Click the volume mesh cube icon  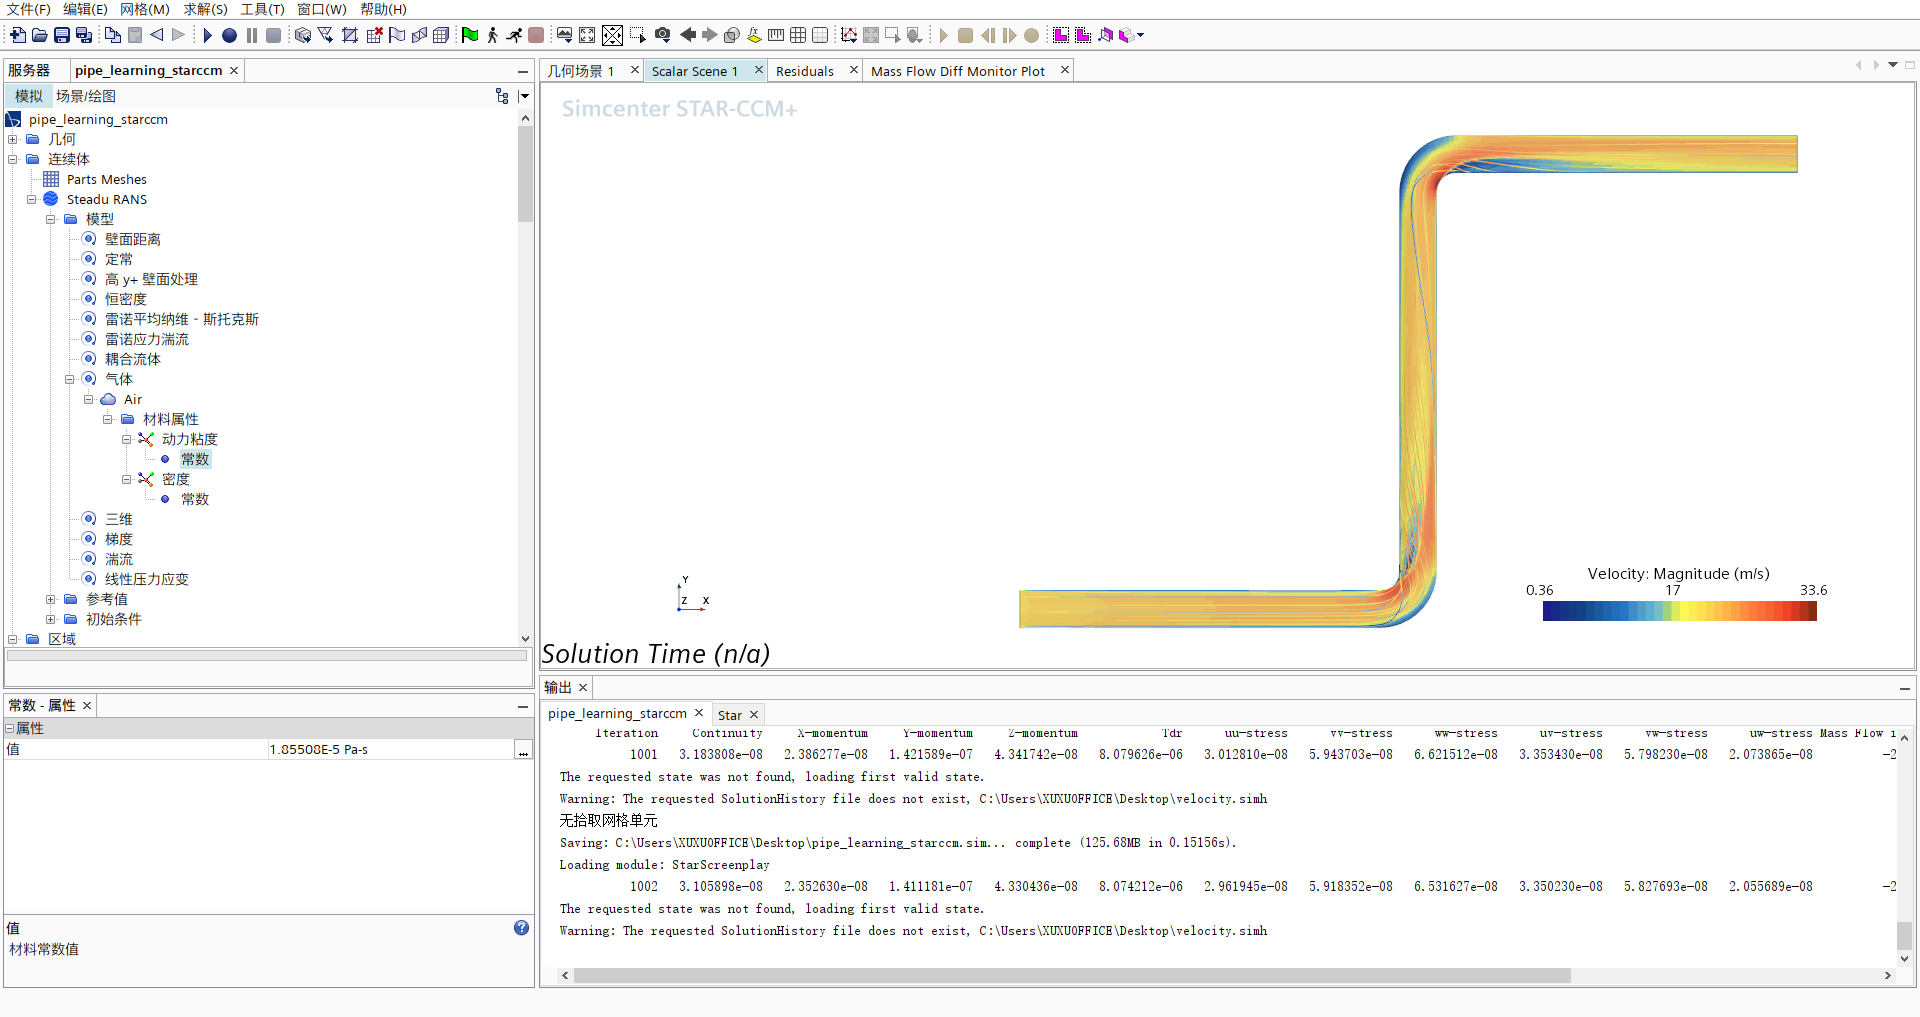[x=441, y=35]
